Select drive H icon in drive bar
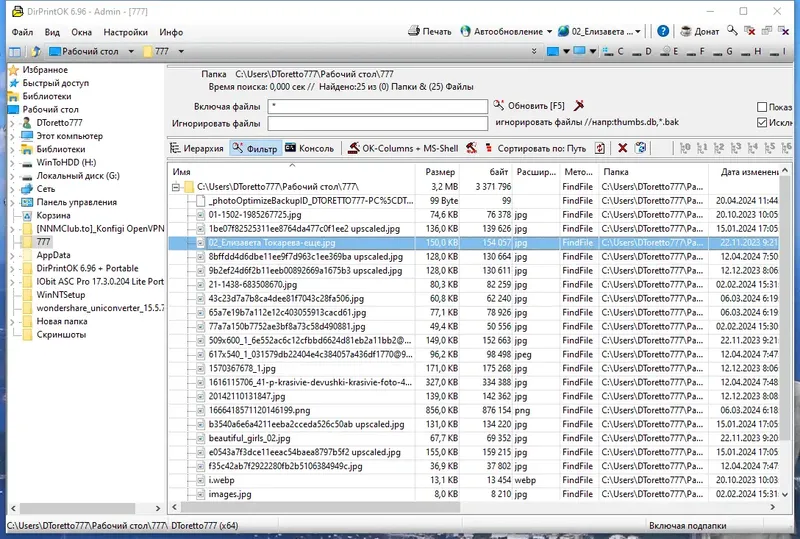This screenshot has height=539, width=800. (x=746, y=51)
